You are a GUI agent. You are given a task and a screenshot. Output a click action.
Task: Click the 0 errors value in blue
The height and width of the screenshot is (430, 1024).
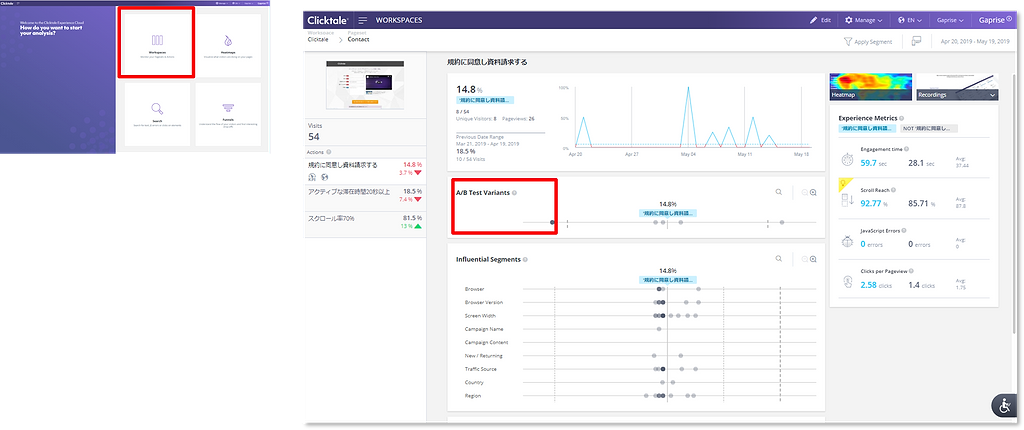click(x=872, y=244)
